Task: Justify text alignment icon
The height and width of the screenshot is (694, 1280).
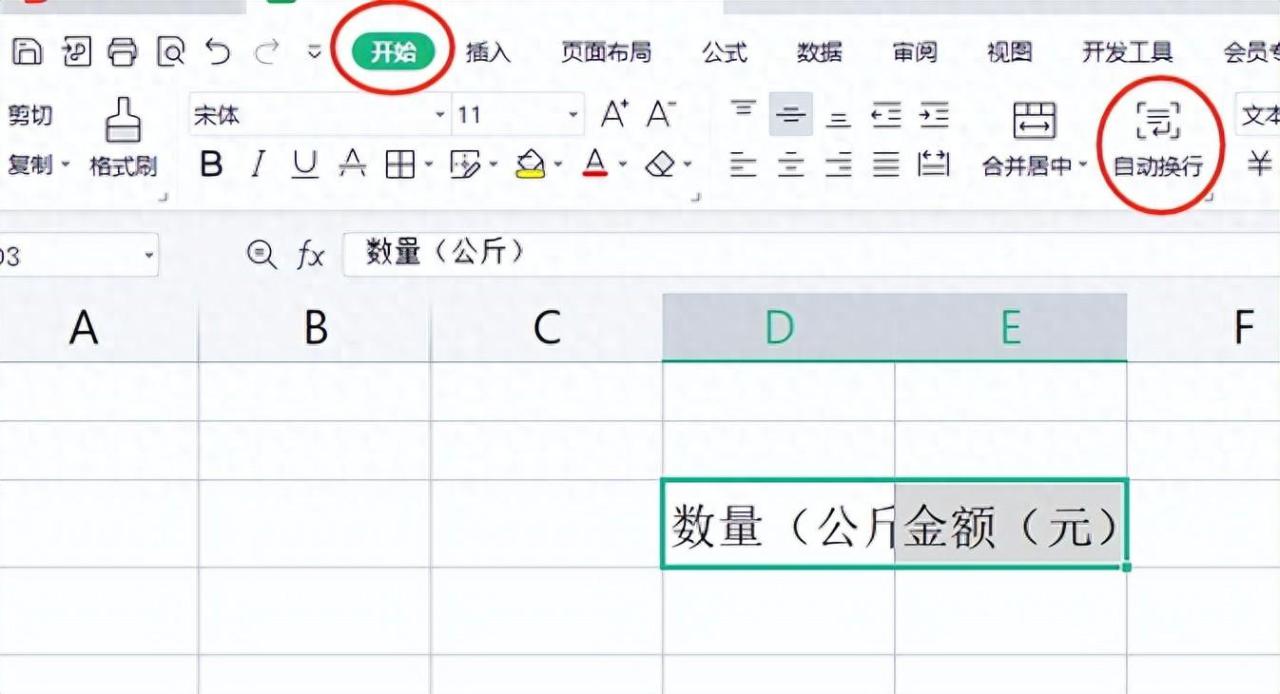Action: (886, 164)
